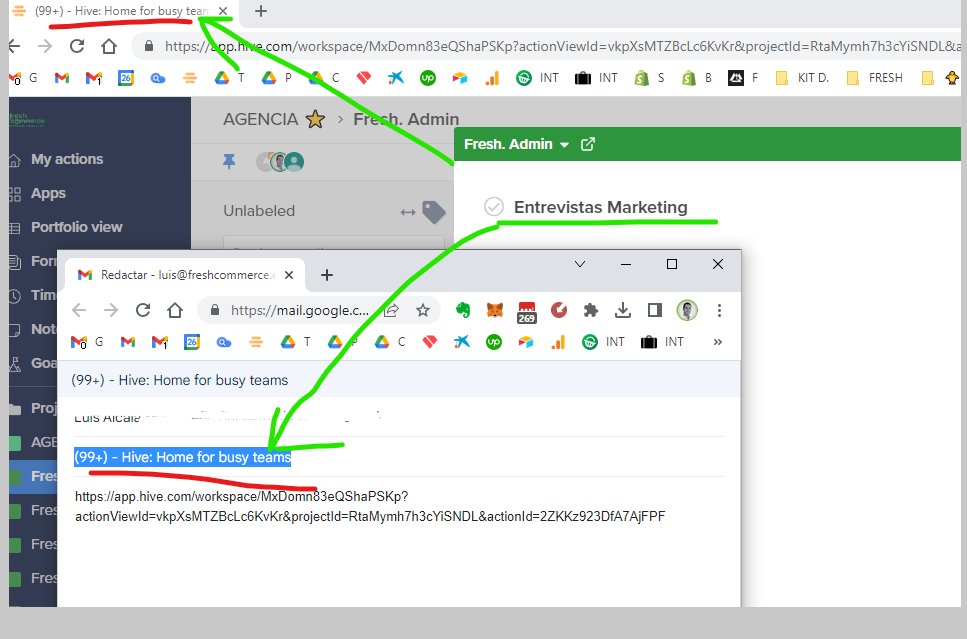Open Shopify B bookmark in Hive window
This screenshot has width=967, height=639.
pos(696,78)
